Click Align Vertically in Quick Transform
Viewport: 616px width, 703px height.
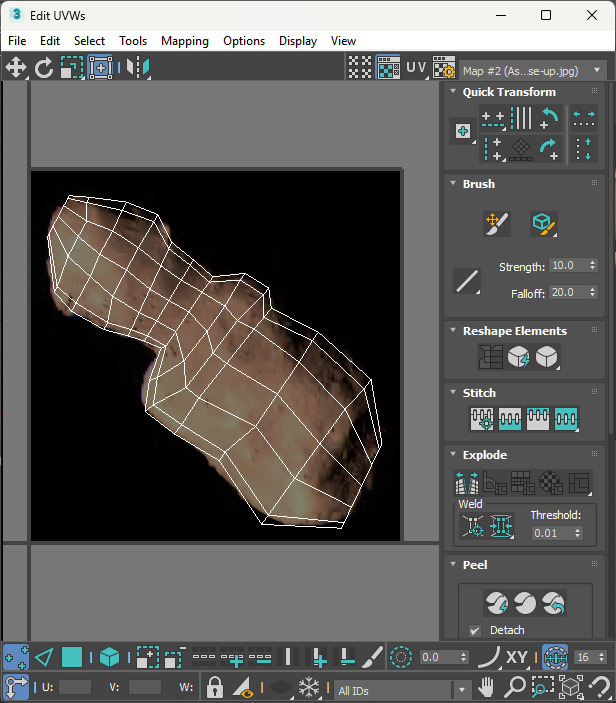493,149
